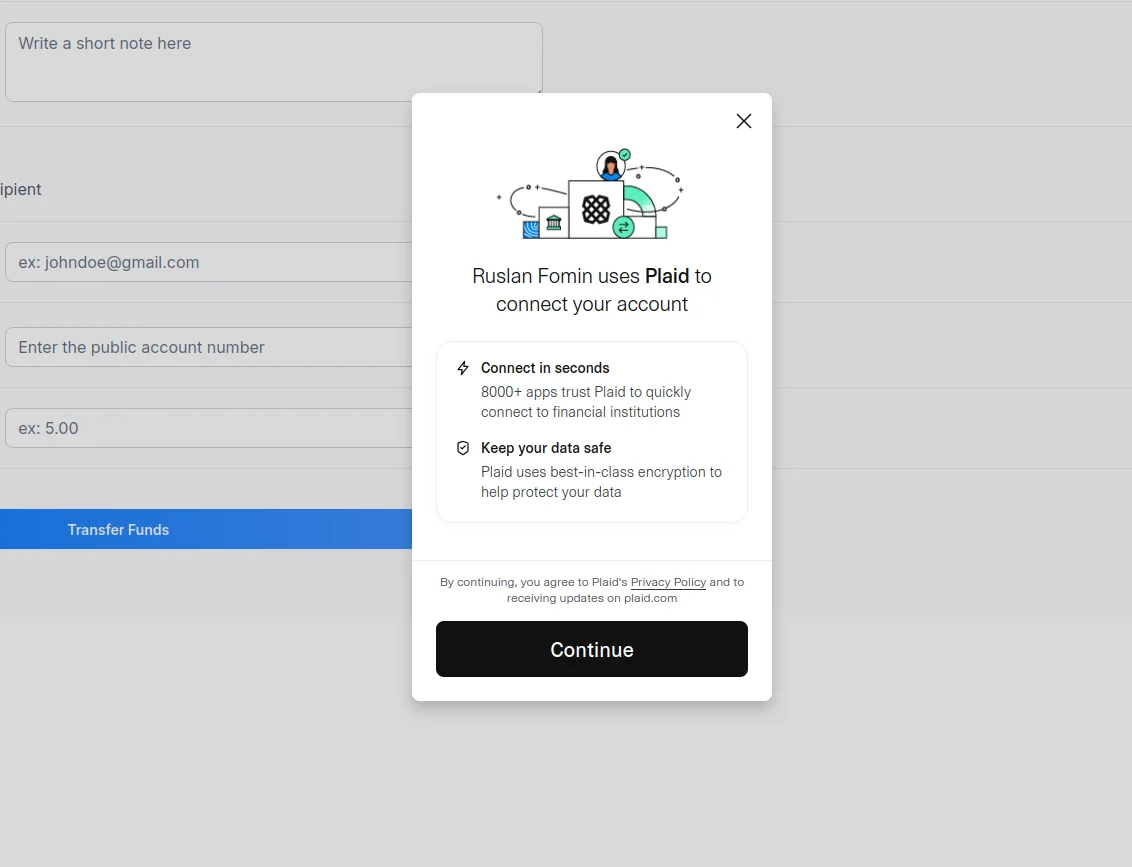The image size is (1132, 867).
Task: Focus the short note text area
Action: (273, 62)
